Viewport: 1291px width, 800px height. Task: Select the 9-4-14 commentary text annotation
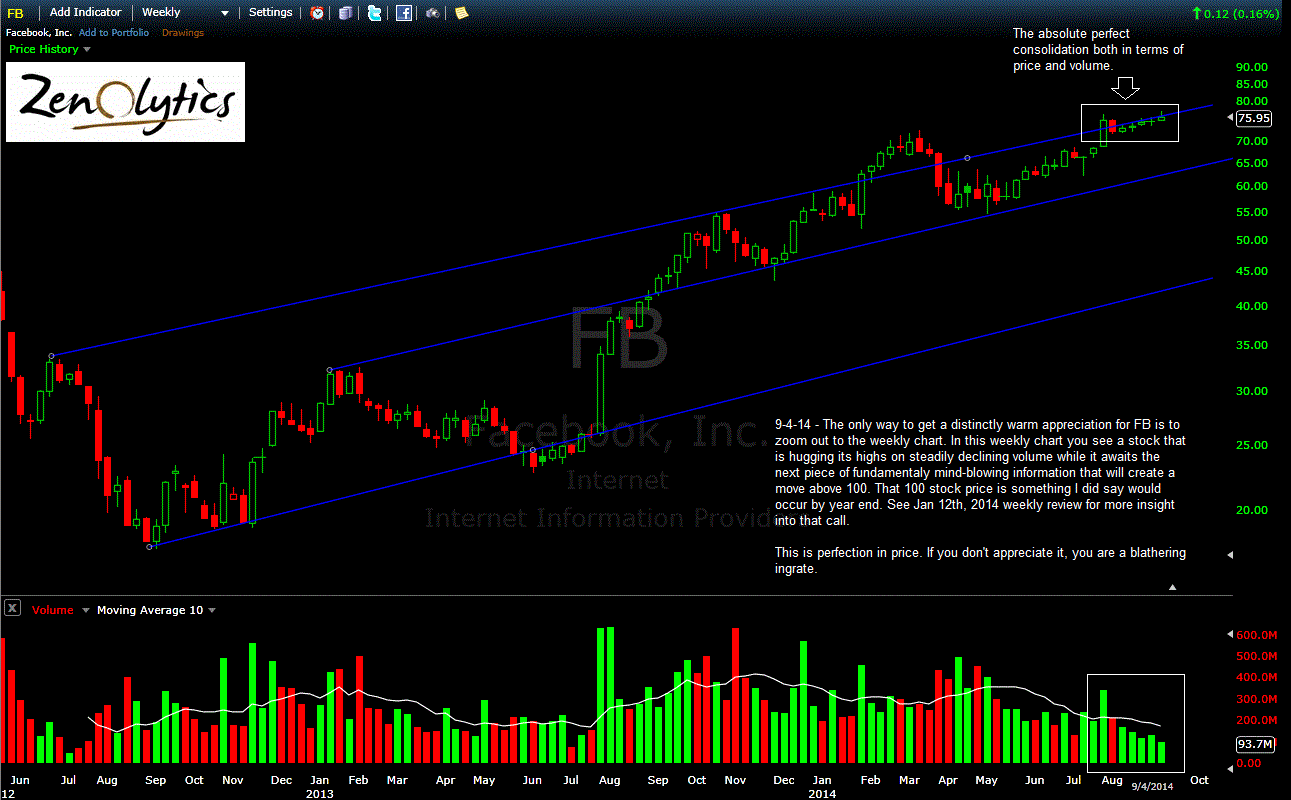pyautogui.click(x=980, y=497)
